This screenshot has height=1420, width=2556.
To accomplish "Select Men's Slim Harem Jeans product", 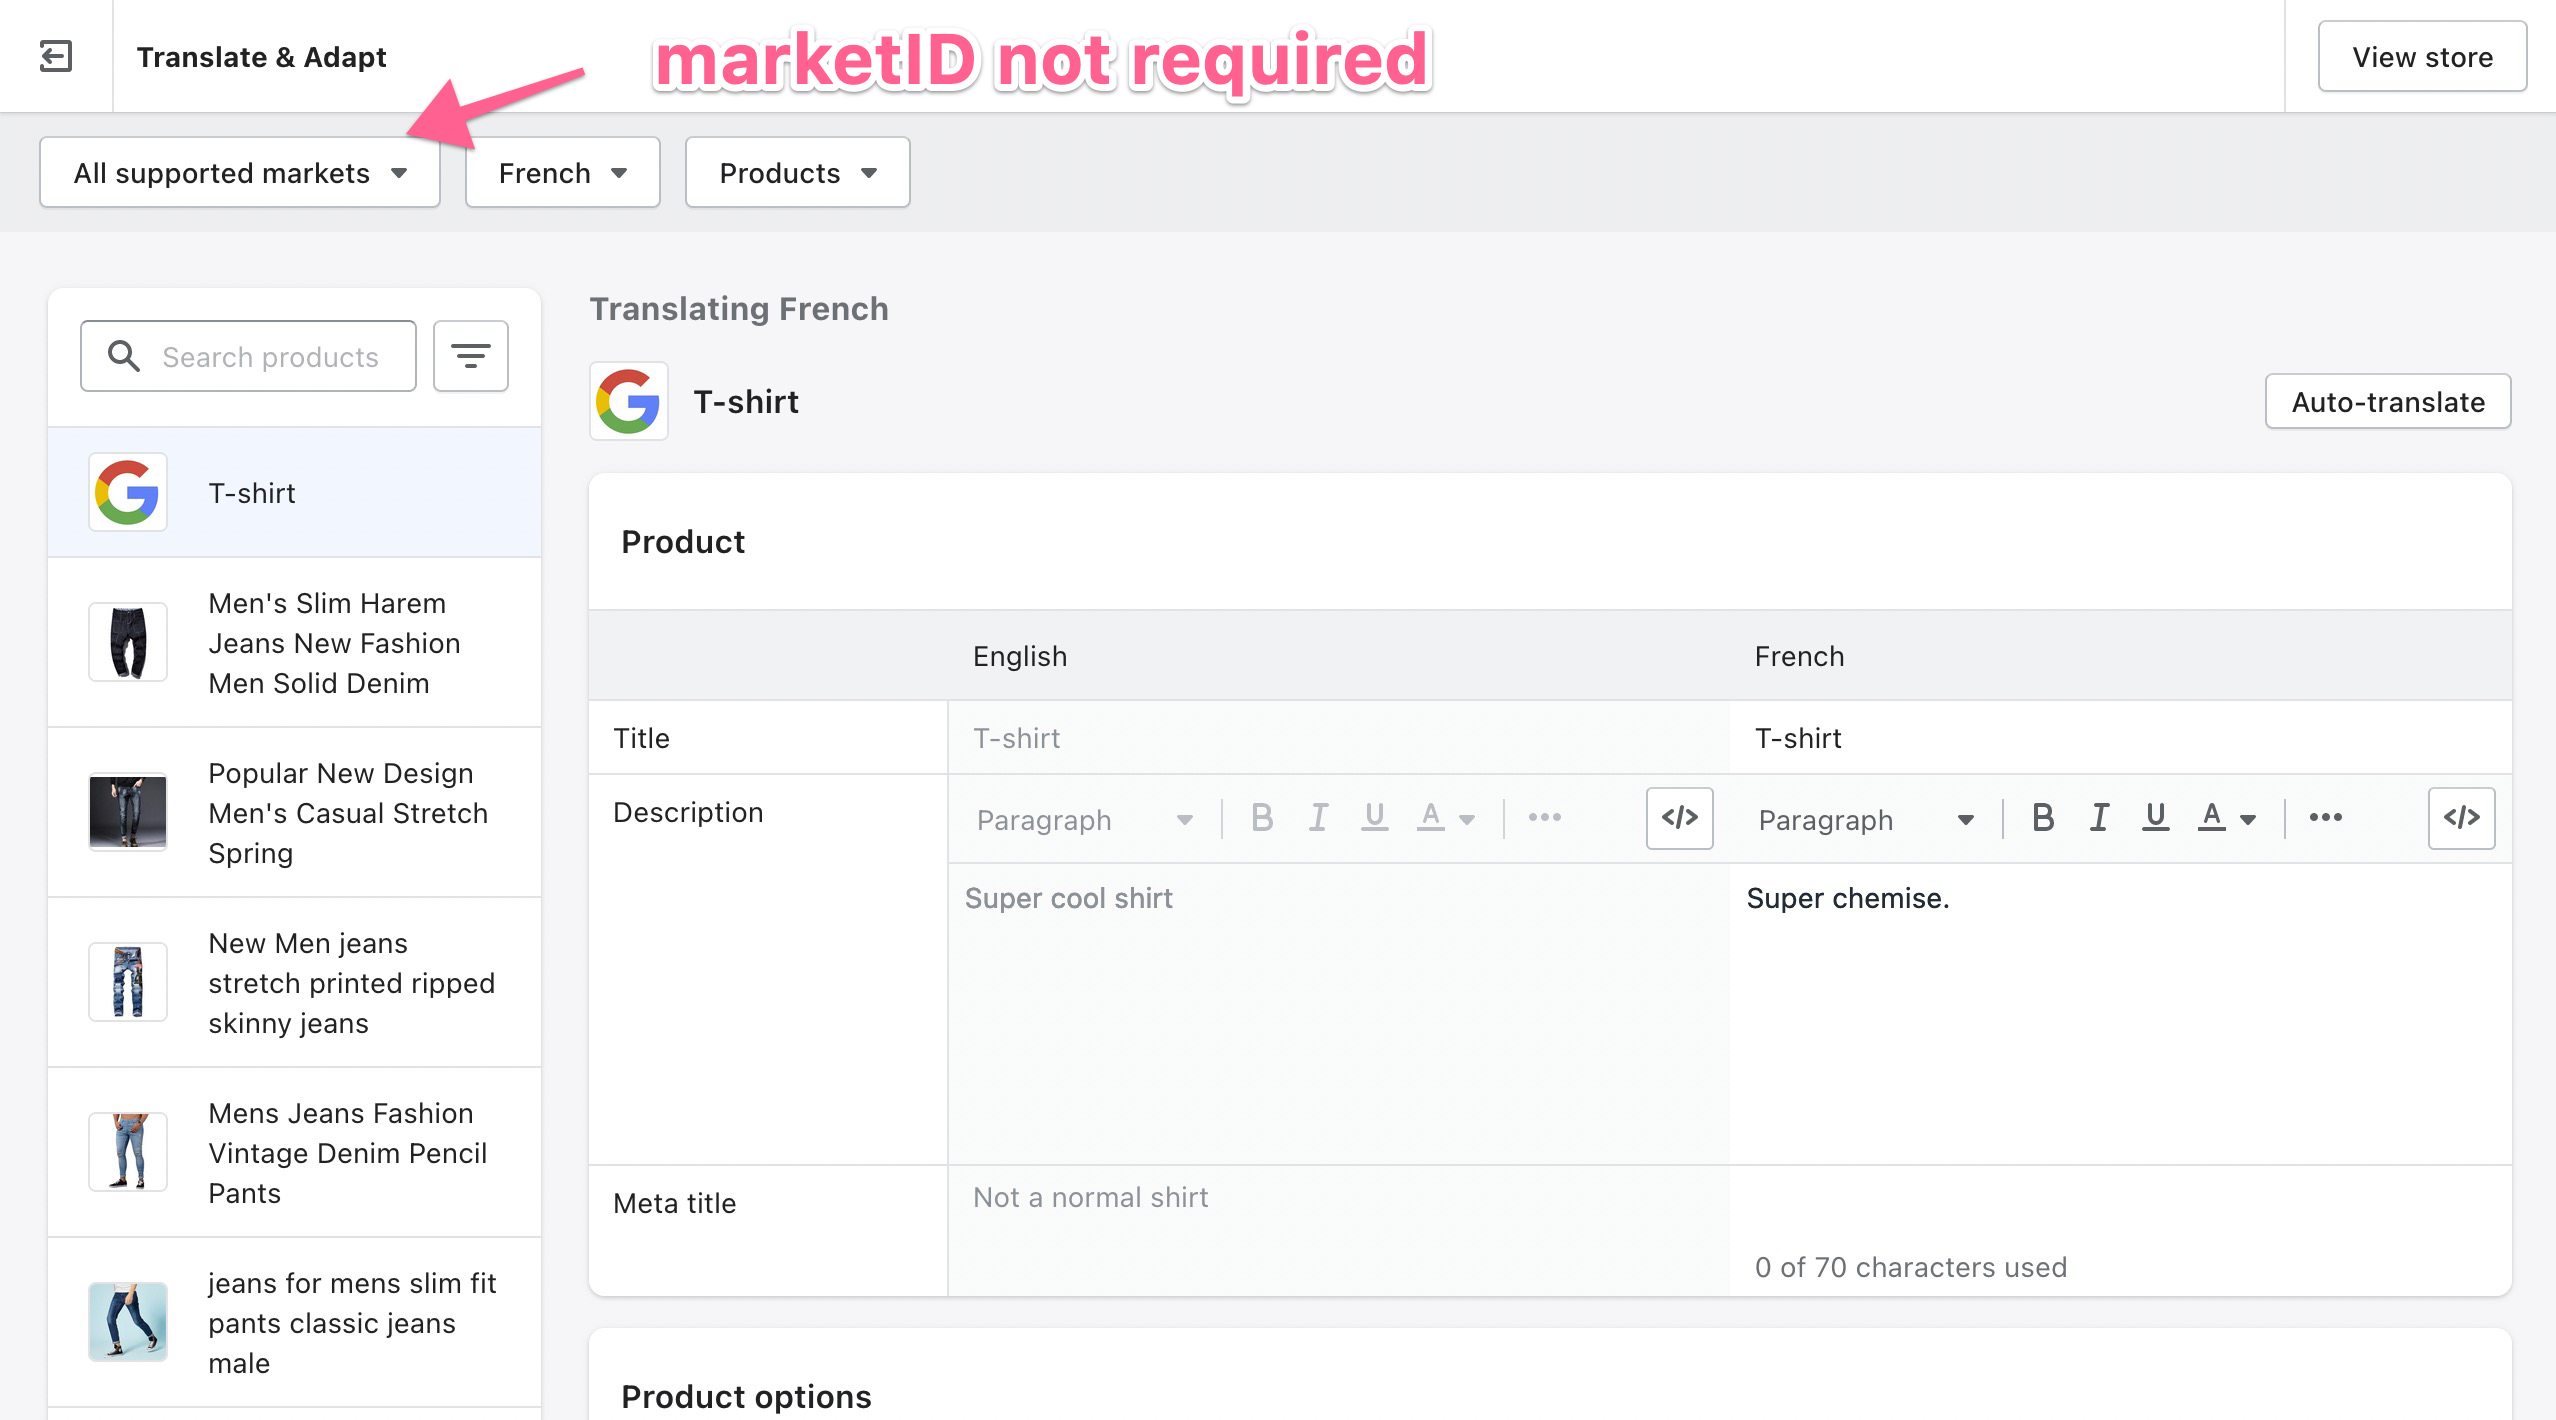I will pos(334,643).
